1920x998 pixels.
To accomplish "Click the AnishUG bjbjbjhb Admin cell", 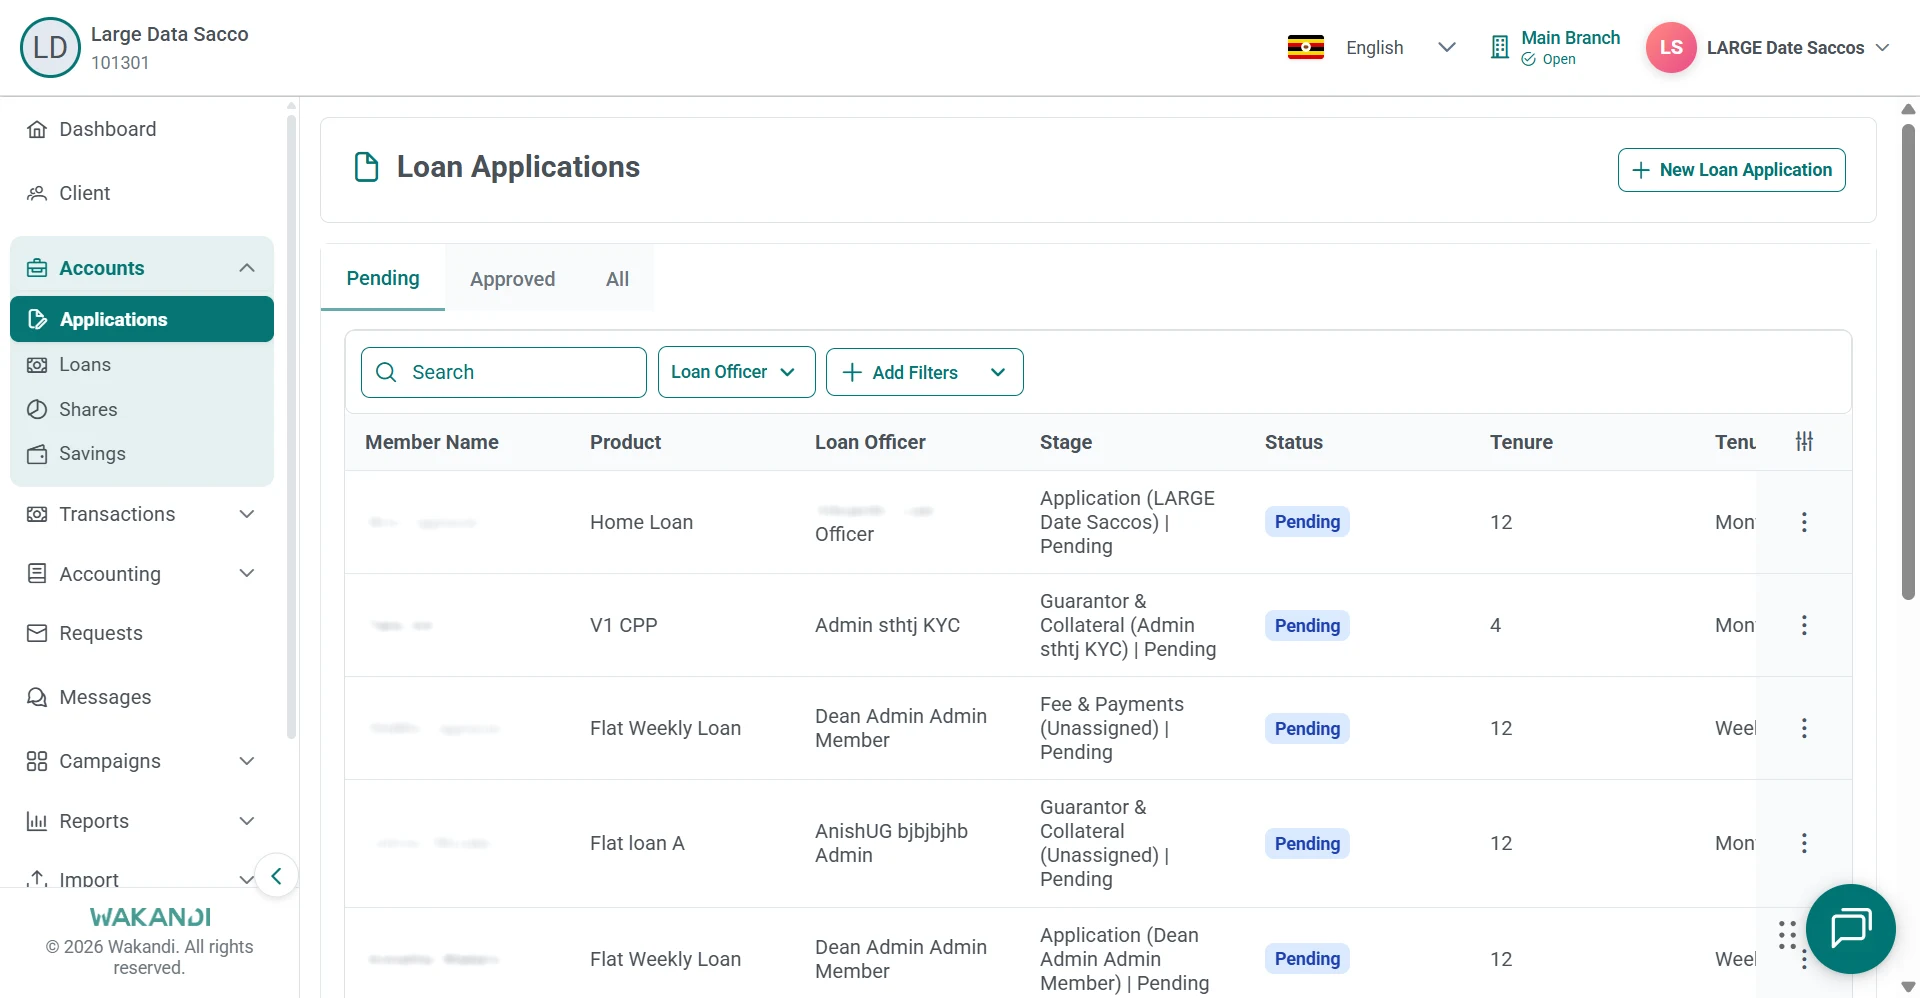I will (891, 843).
